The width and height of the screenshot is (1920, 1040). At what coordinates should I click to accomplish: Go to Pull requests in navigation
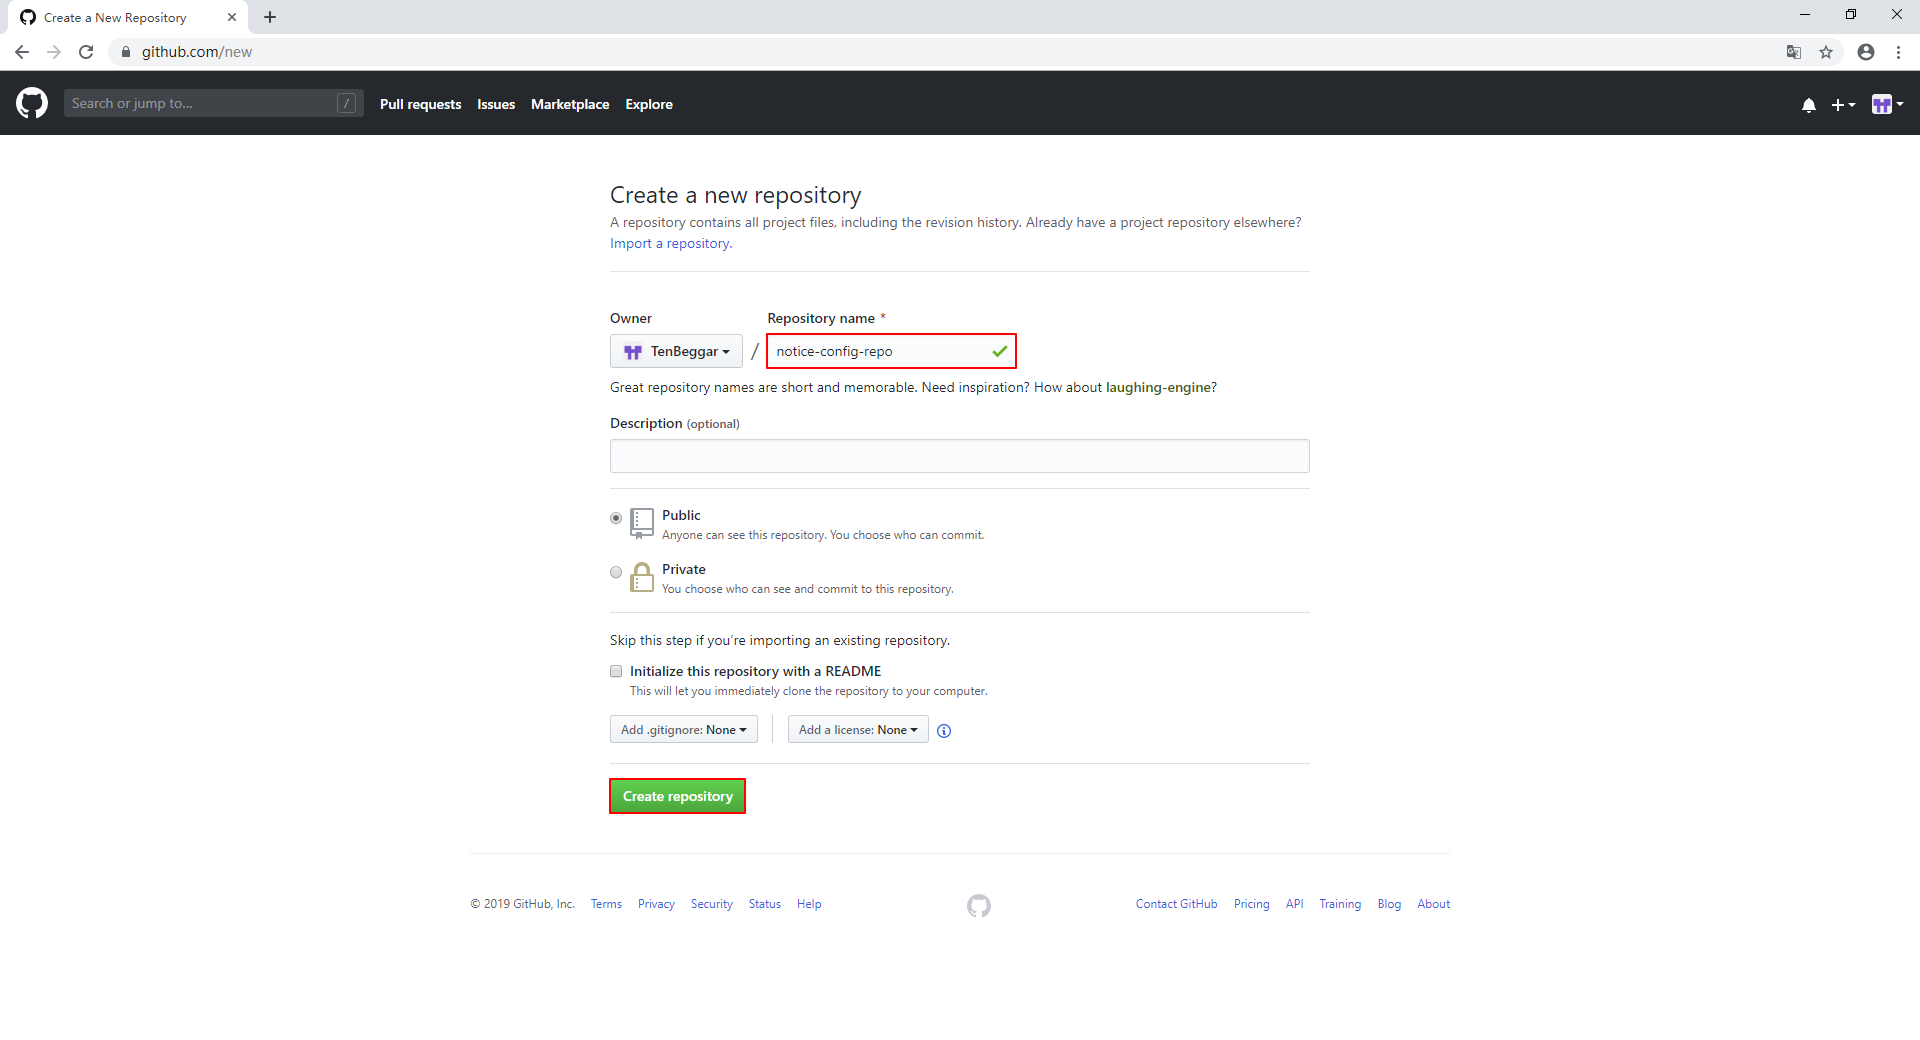pos(420,104)
